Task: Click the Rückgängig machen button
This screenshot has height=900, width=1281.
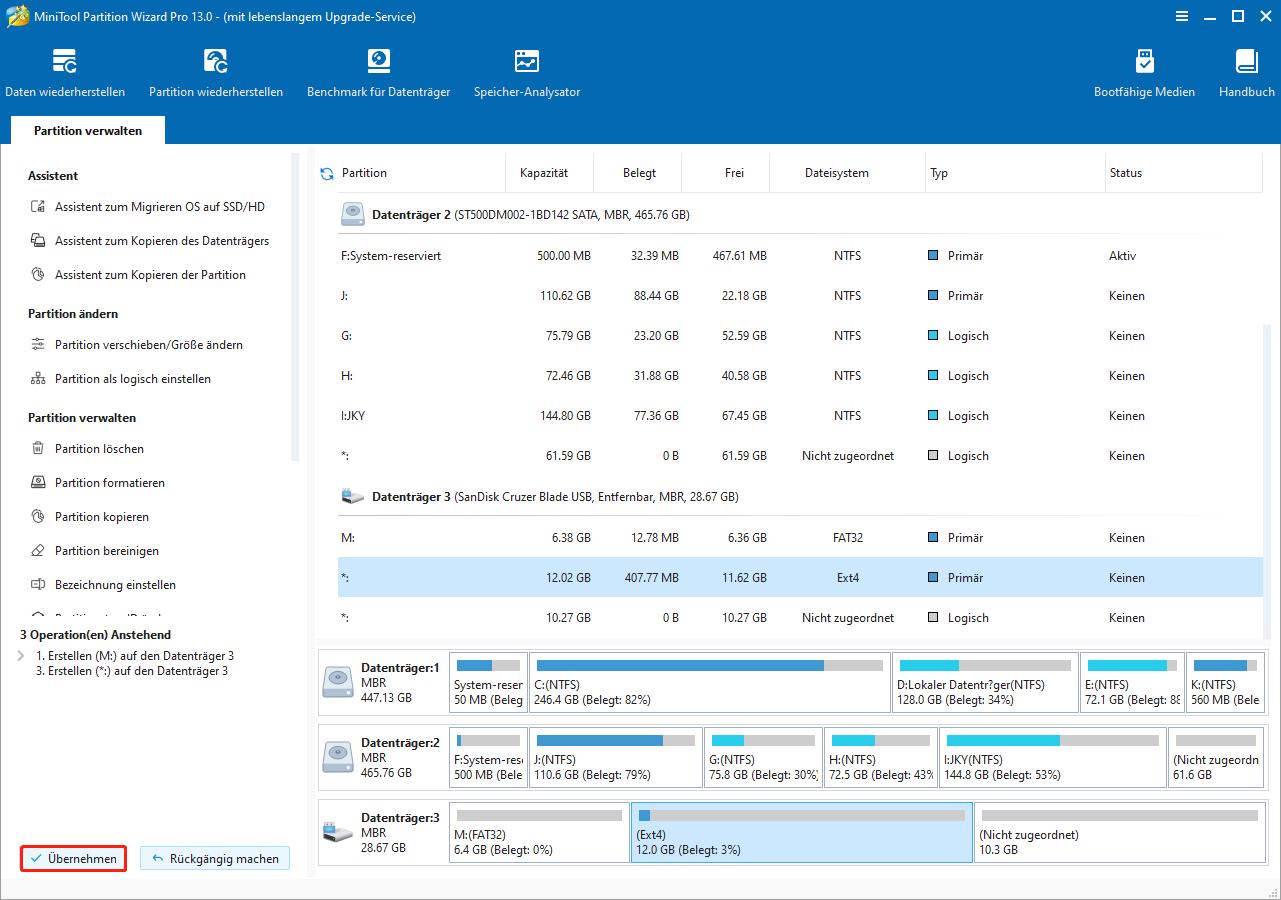Action: (x=214, y=858)
